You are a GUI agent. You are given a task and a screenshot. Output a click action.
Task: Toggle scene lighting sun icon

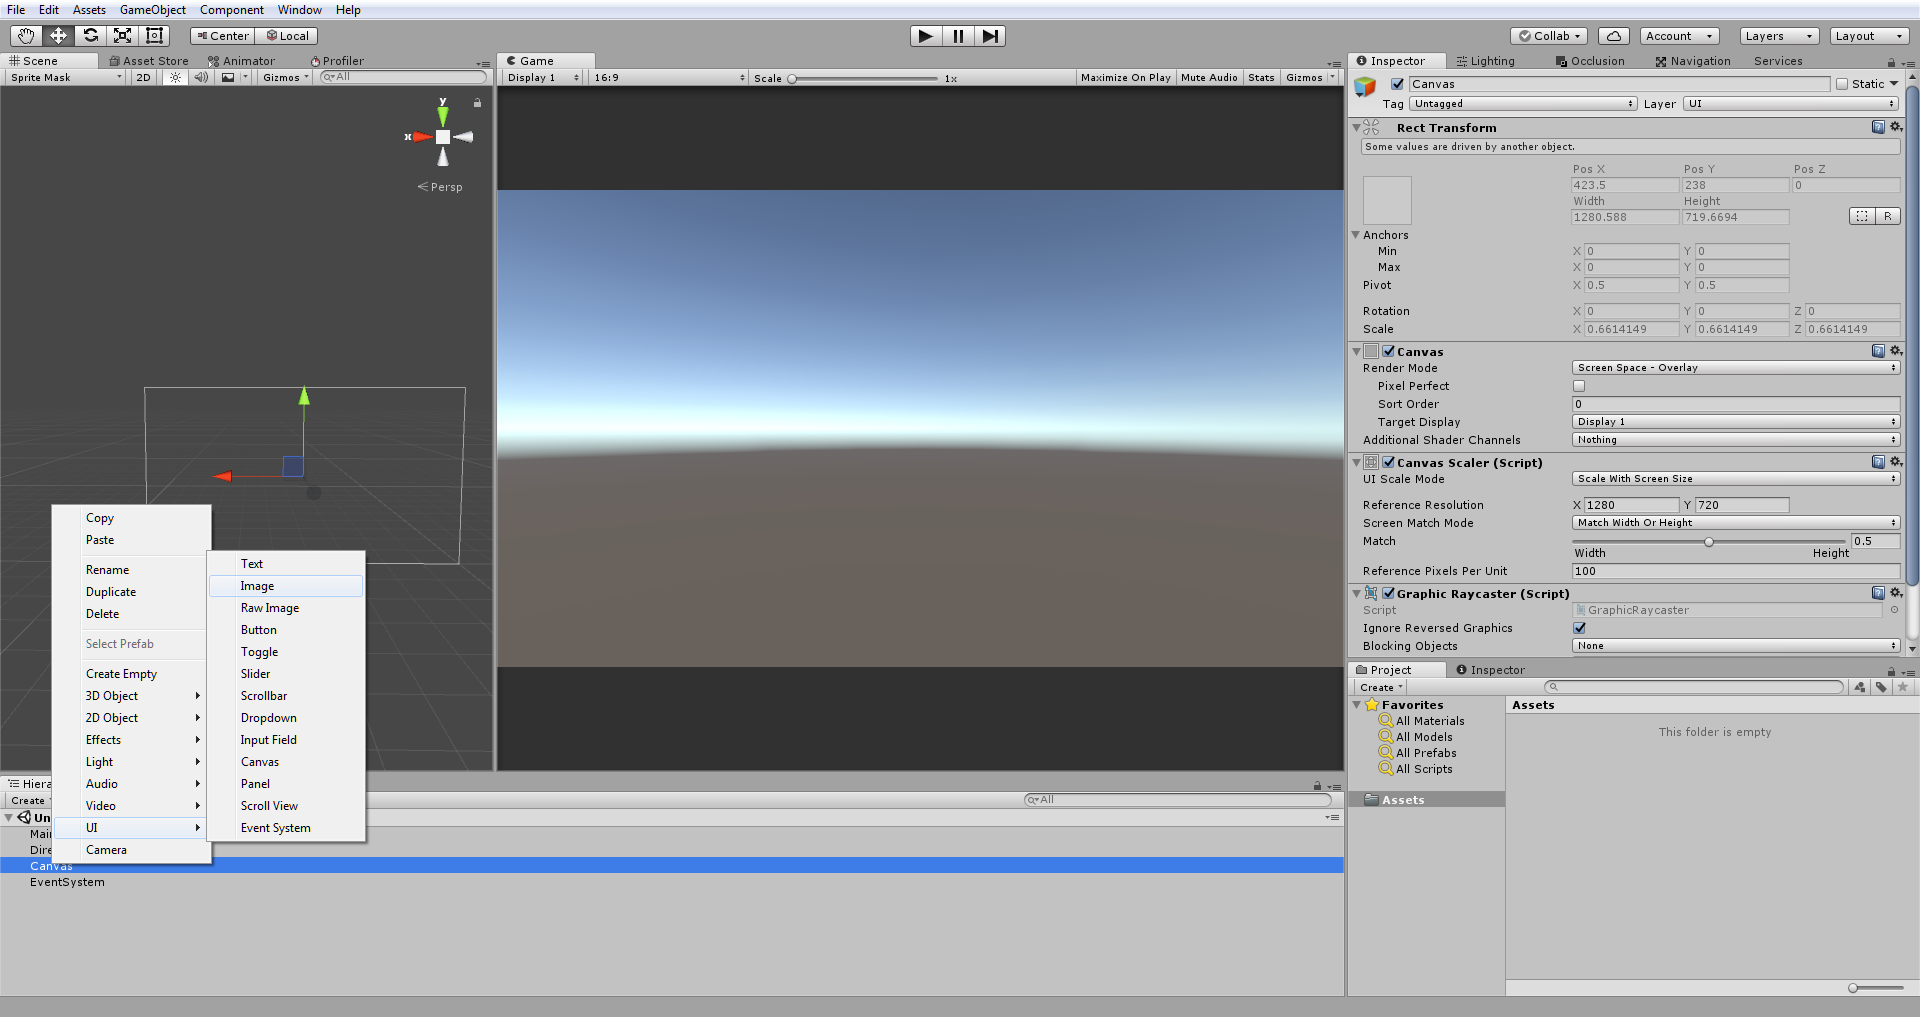[x=175, y=77]
